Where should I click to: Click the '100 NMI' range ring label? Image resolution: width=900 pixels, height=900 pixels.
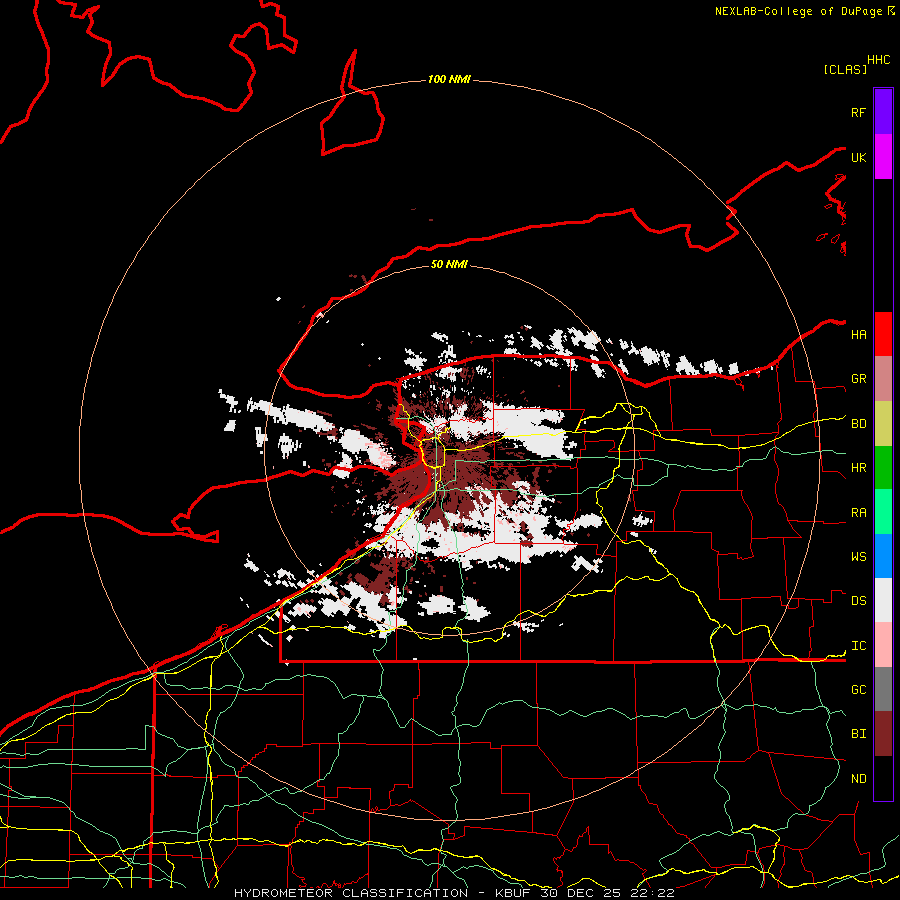pos(449,79)
